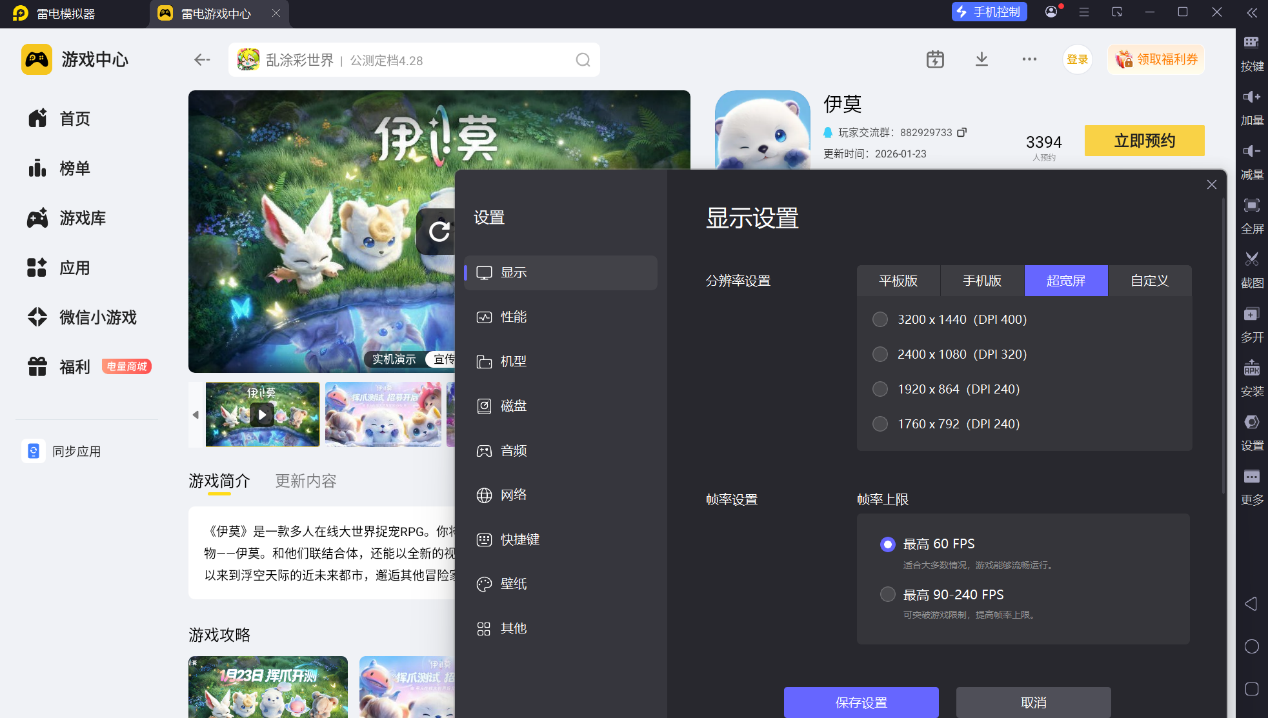This screenshot has width=1268, height=718.
Task: Click the 减量 volume down icon
Action: tap(1252, 151)
